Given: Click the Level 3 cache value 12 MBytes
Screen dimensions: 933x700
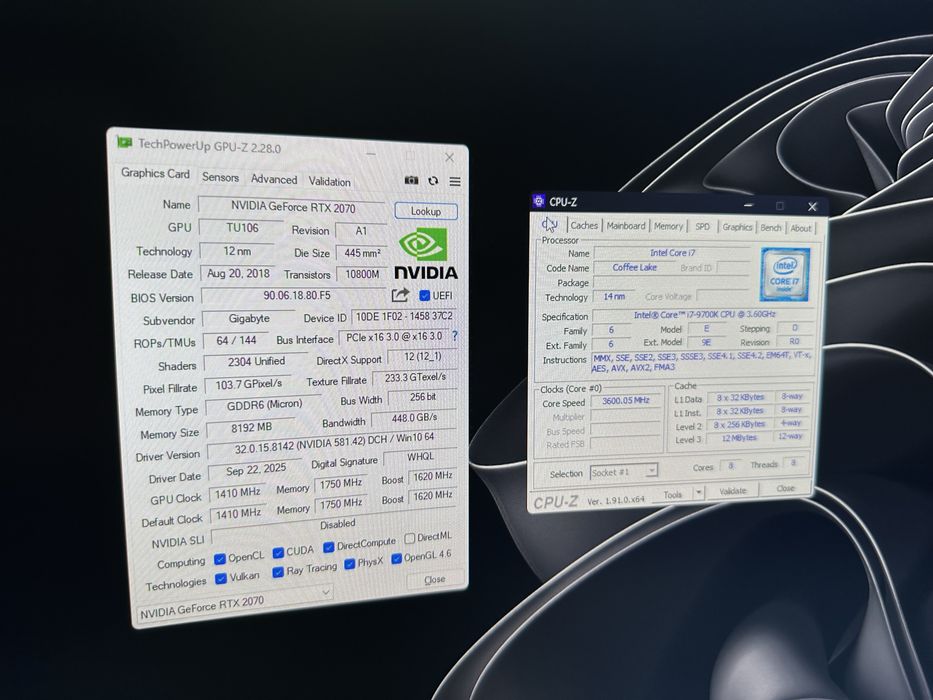Looking at the screenshot, I should tap(739, 438).
